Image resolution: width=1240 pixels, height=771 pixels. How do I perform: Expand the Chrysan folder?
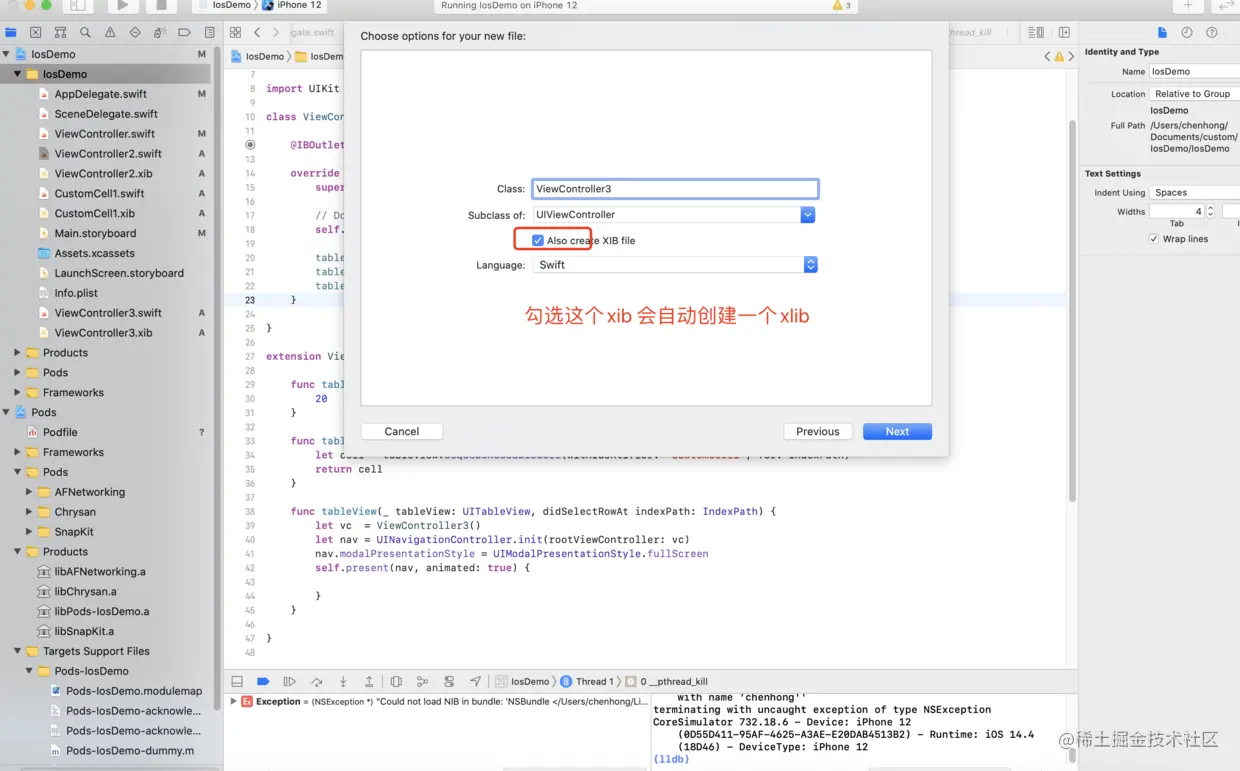pyautogui.click(x=29, y=512)
